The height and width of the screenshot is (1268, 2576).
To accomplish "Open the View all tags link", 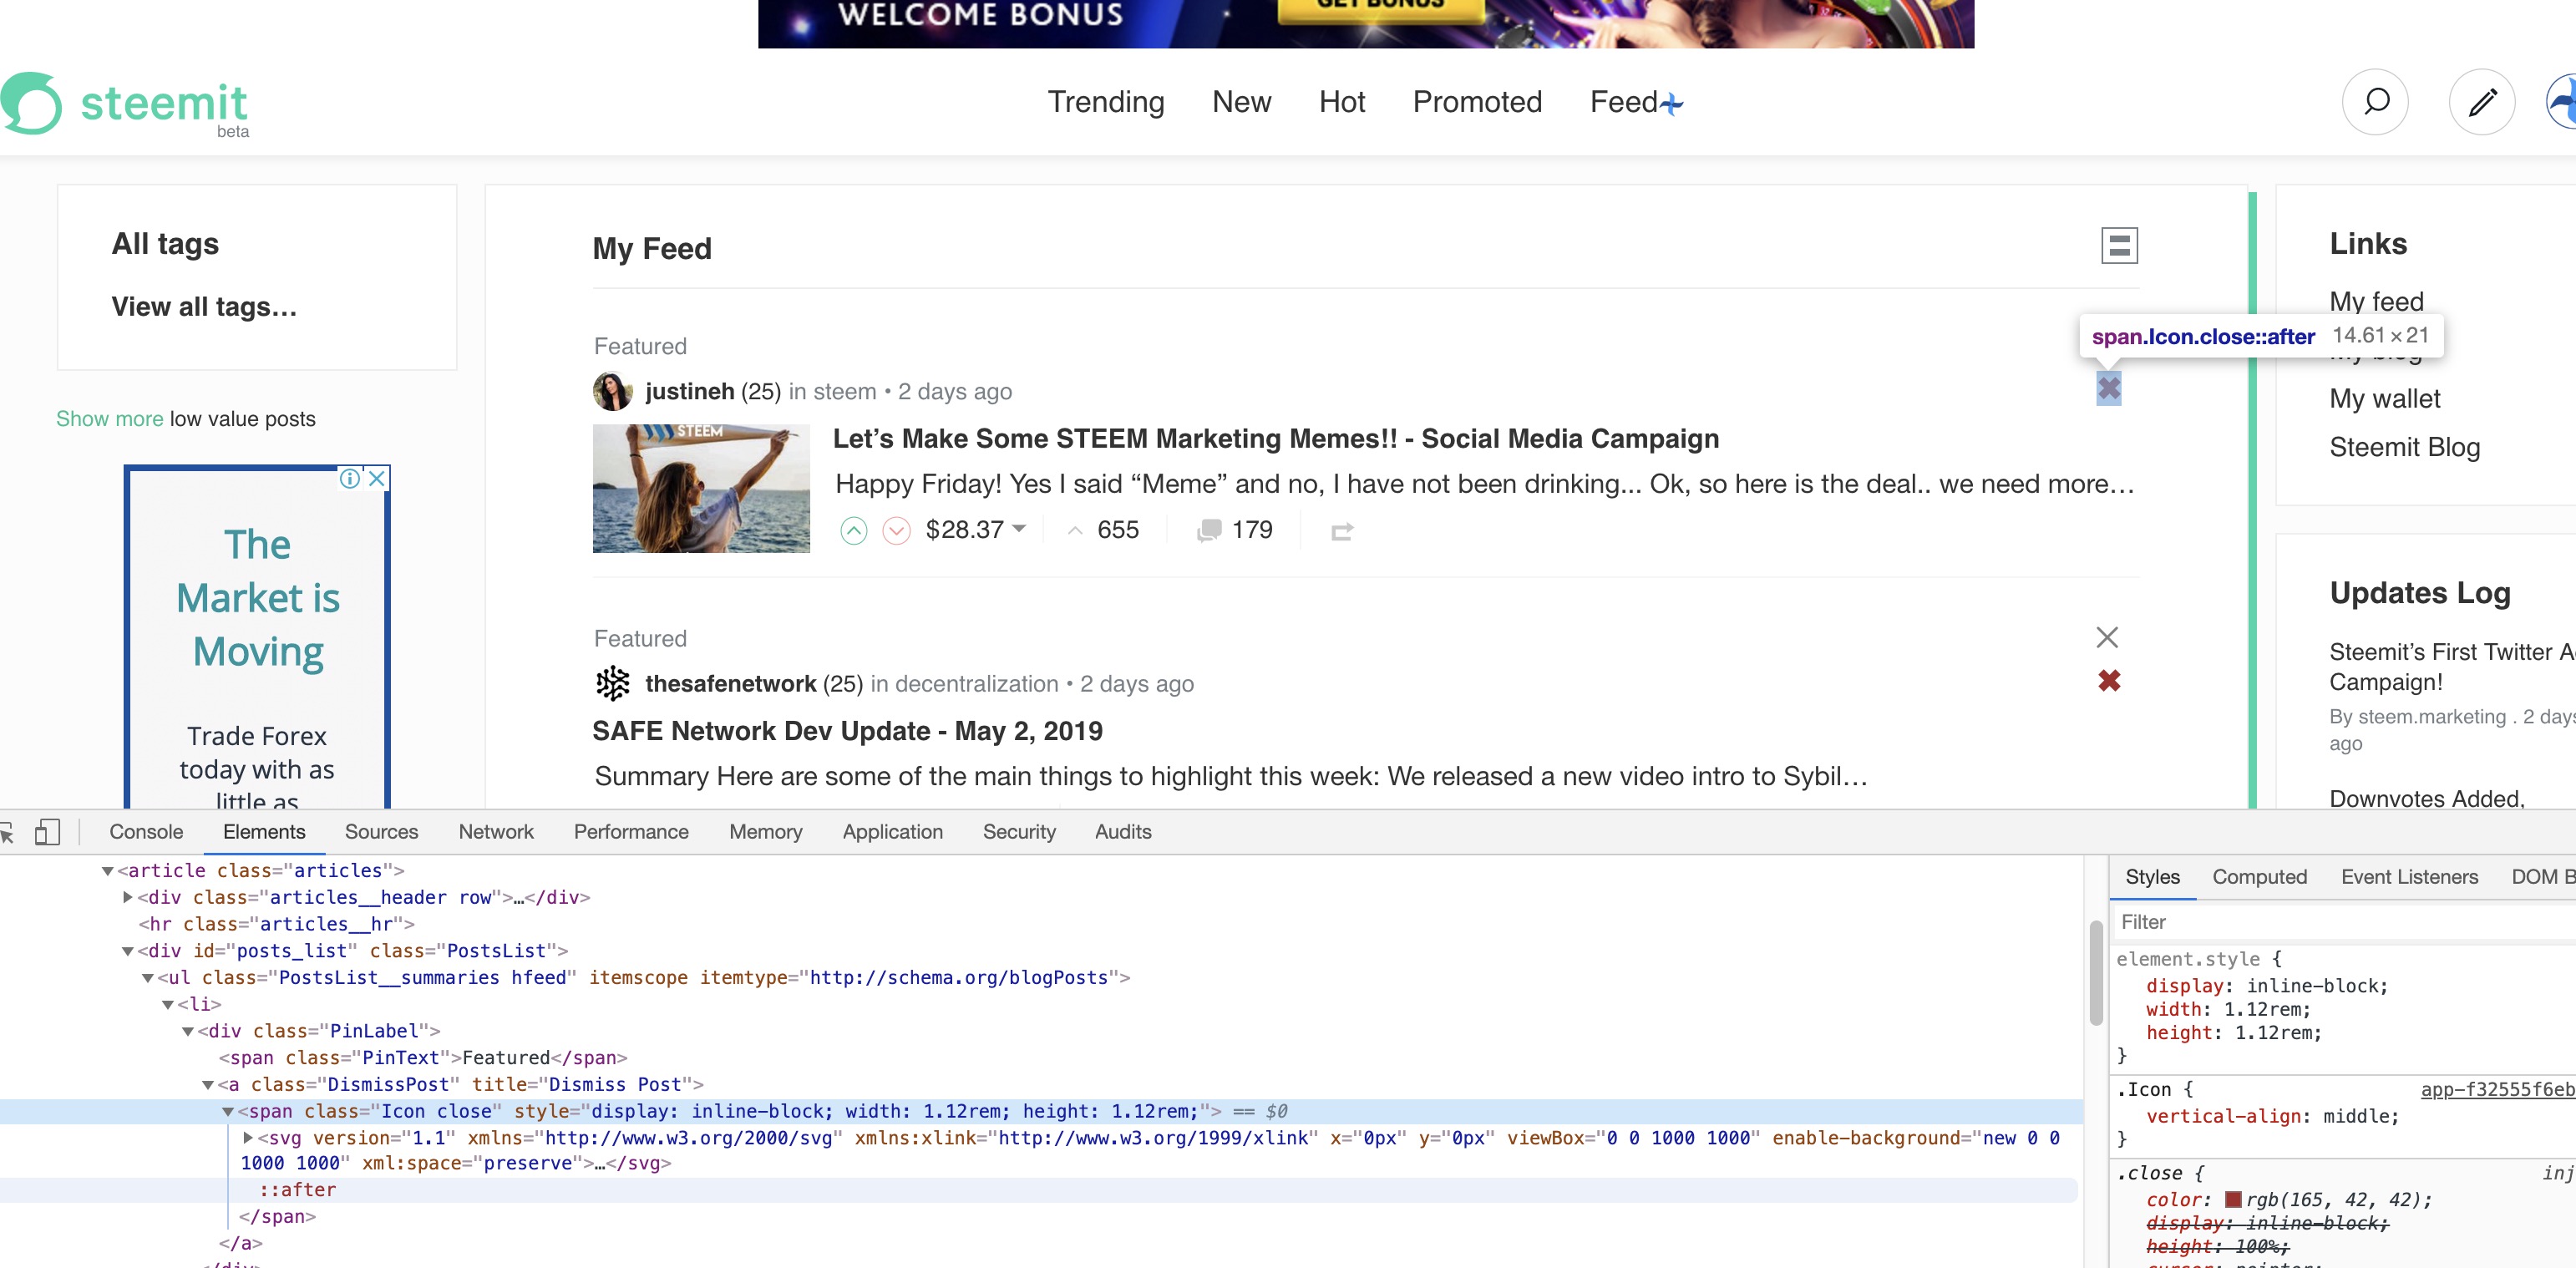I will click(x=203, y=307).
